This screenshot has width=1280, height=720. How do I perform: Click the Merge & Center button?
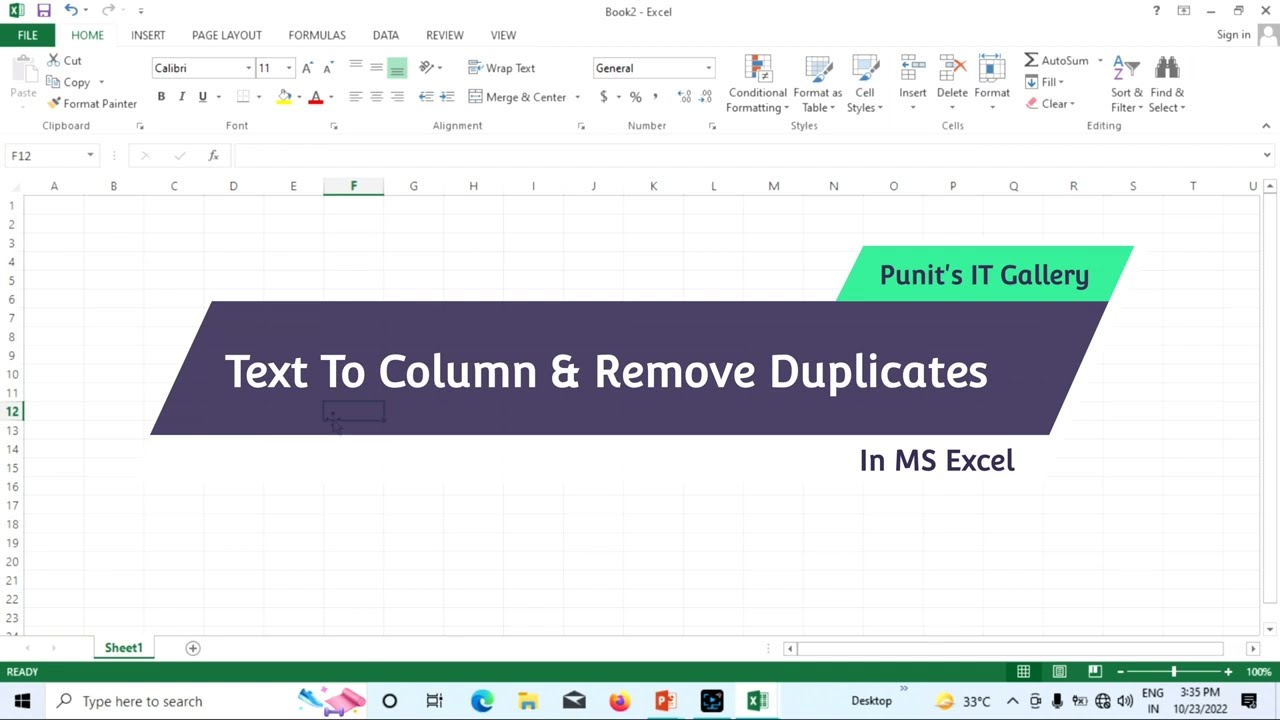[x=517, y=97]
